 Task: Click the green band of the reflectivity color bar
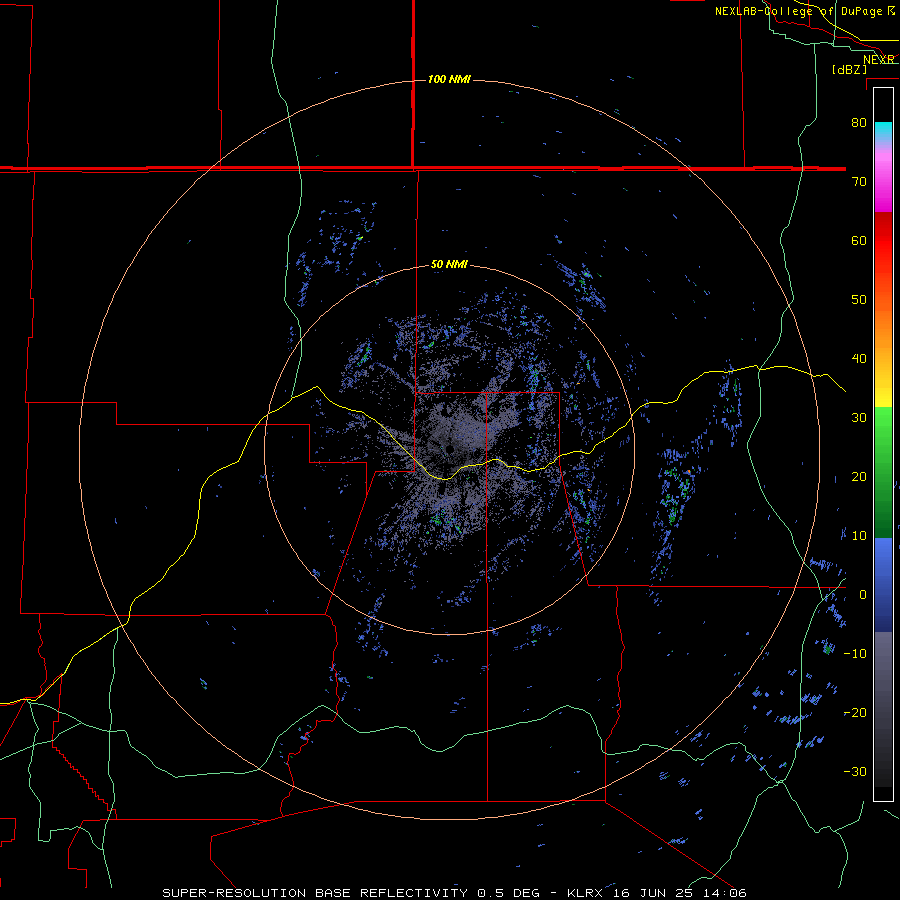pos(883,472)
